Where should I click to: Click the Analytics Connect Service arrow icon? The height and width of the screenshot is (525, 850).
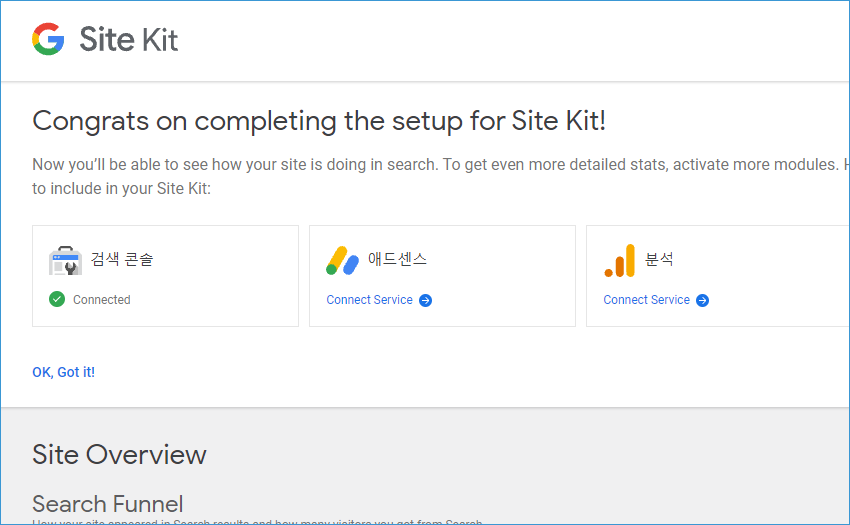703,300
